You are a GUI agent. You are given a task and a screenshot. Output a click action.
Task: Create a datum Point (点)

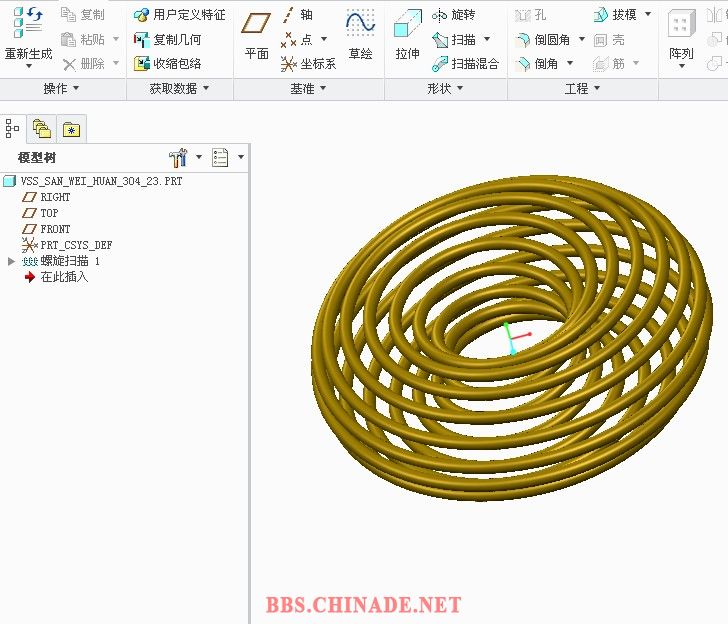click(297, 39)
